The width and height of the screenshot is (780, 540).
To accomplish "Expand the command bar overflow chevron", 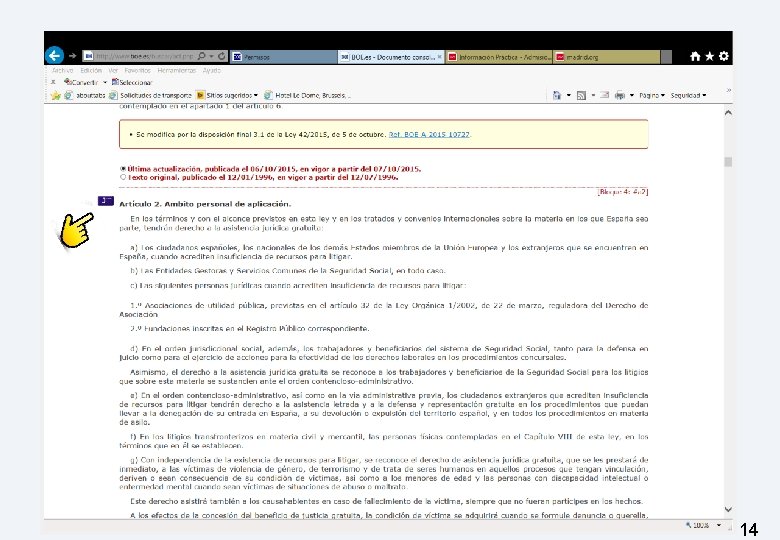I will (x=728, y=90).
